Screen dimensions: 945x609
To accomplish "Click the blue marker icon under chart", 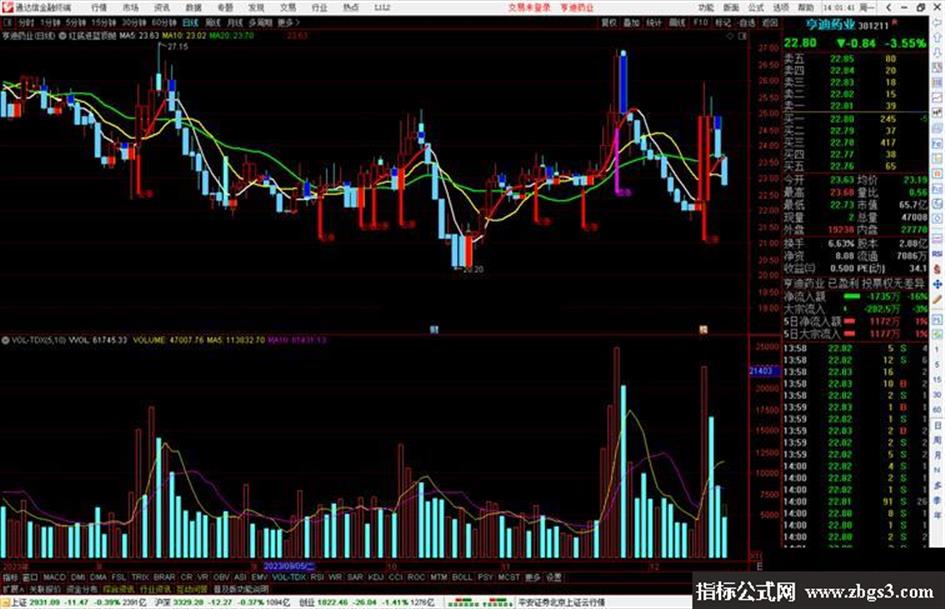I will 434,329.
